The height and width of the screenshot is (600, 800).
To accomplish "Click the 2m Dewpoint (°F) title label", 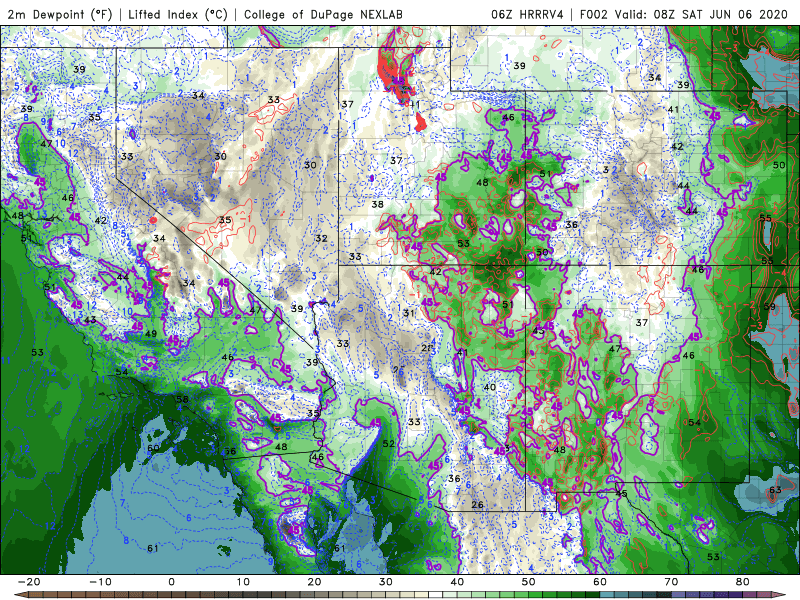I will click(60, 14).
